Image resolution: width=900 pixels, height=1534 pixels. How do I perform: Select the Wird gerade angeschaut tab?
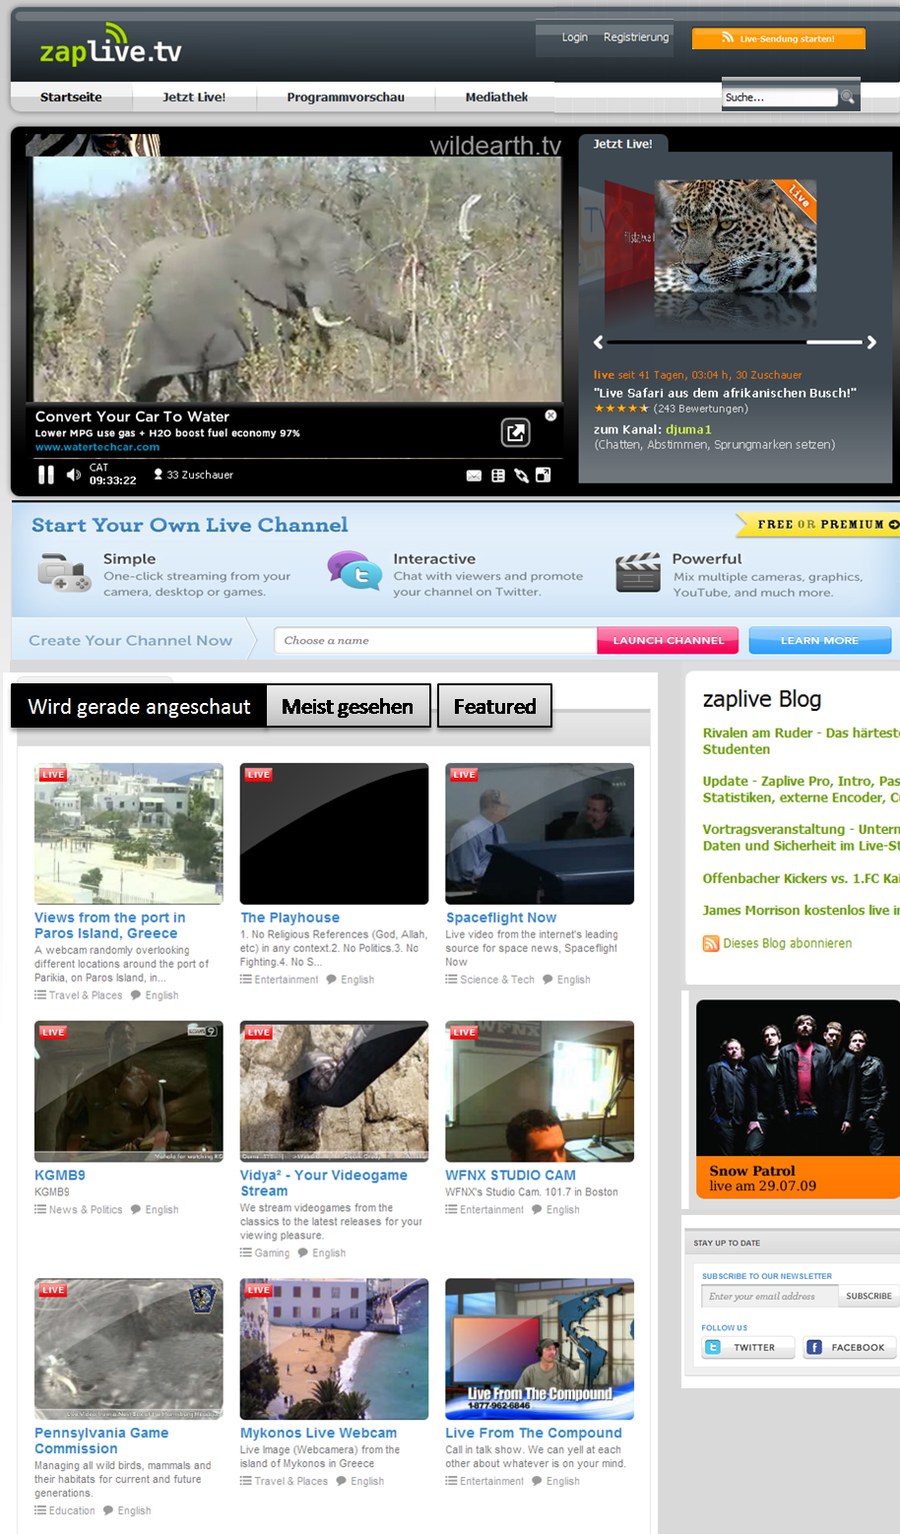tap(139, 706)
